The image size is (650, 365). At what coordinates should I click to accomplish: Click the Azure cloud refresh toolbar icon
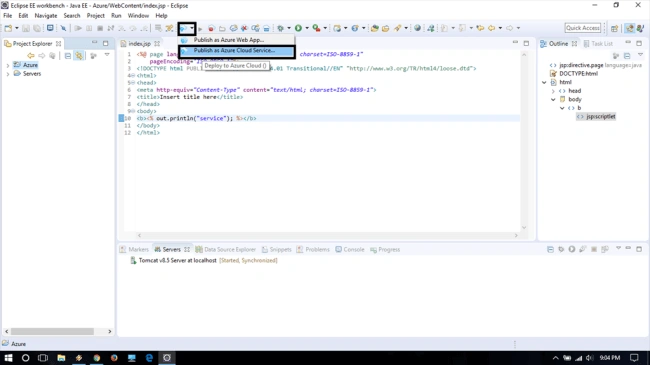tap(233, 28)
